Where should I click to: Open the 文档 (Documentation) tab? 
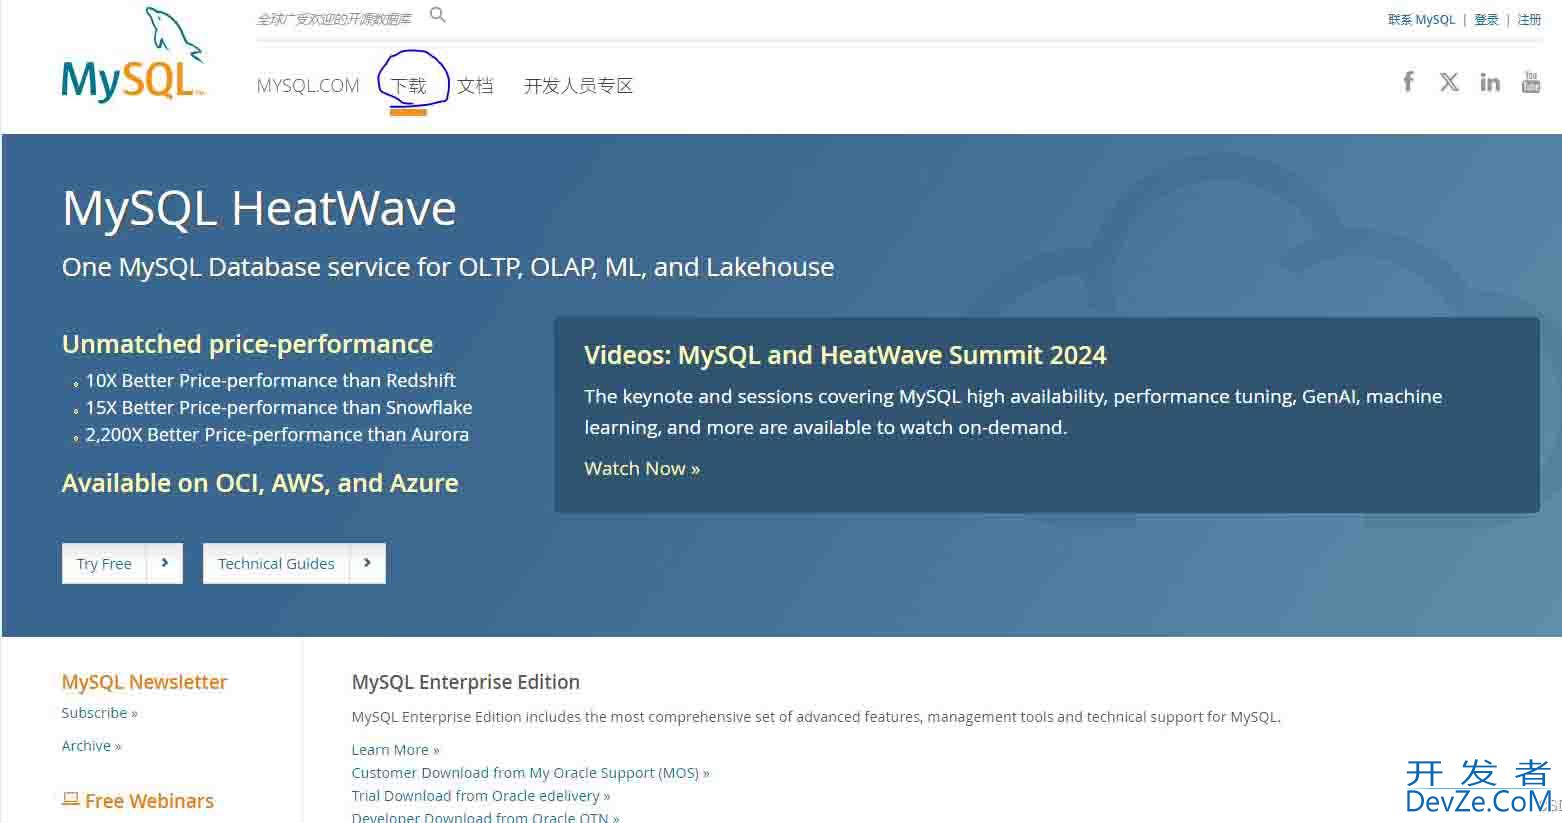point(475,86)
